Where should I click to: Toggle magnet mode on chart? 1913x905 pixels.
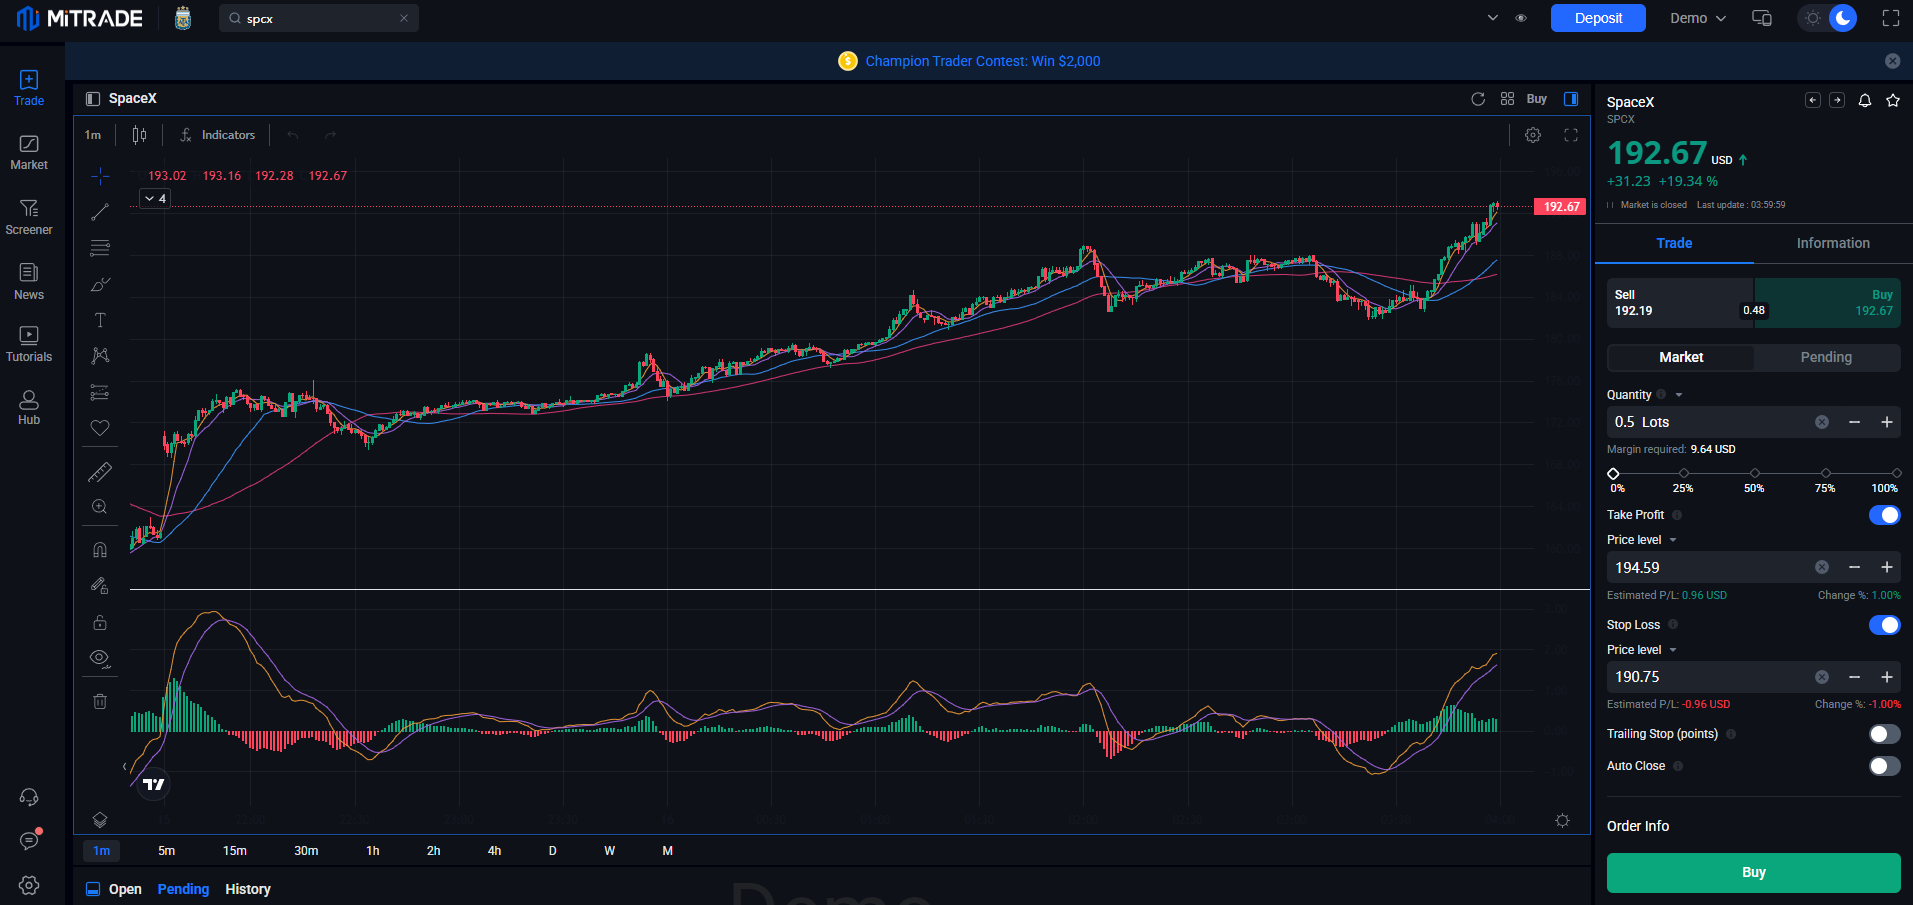click(100, 550)
